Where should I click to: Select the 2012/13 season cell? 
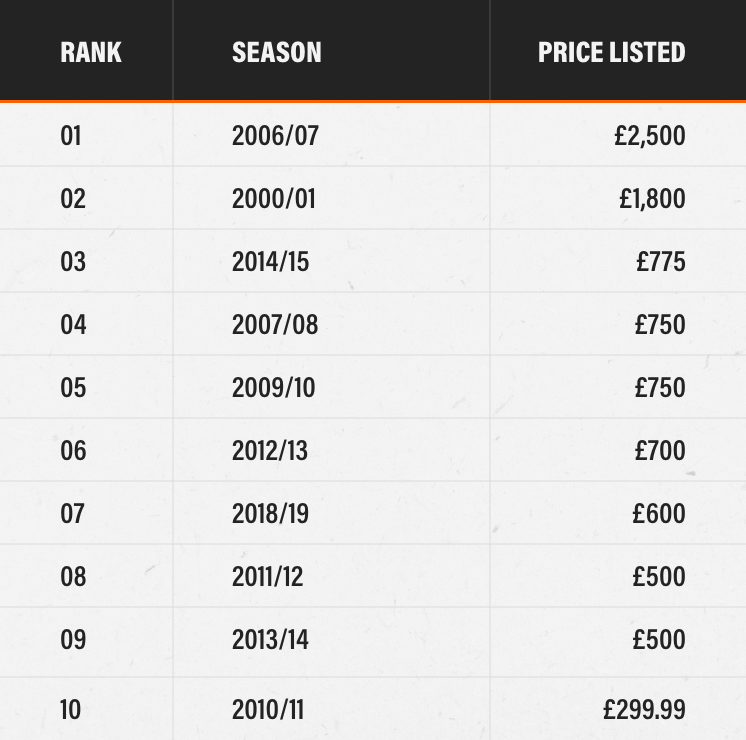coord(270,450)
